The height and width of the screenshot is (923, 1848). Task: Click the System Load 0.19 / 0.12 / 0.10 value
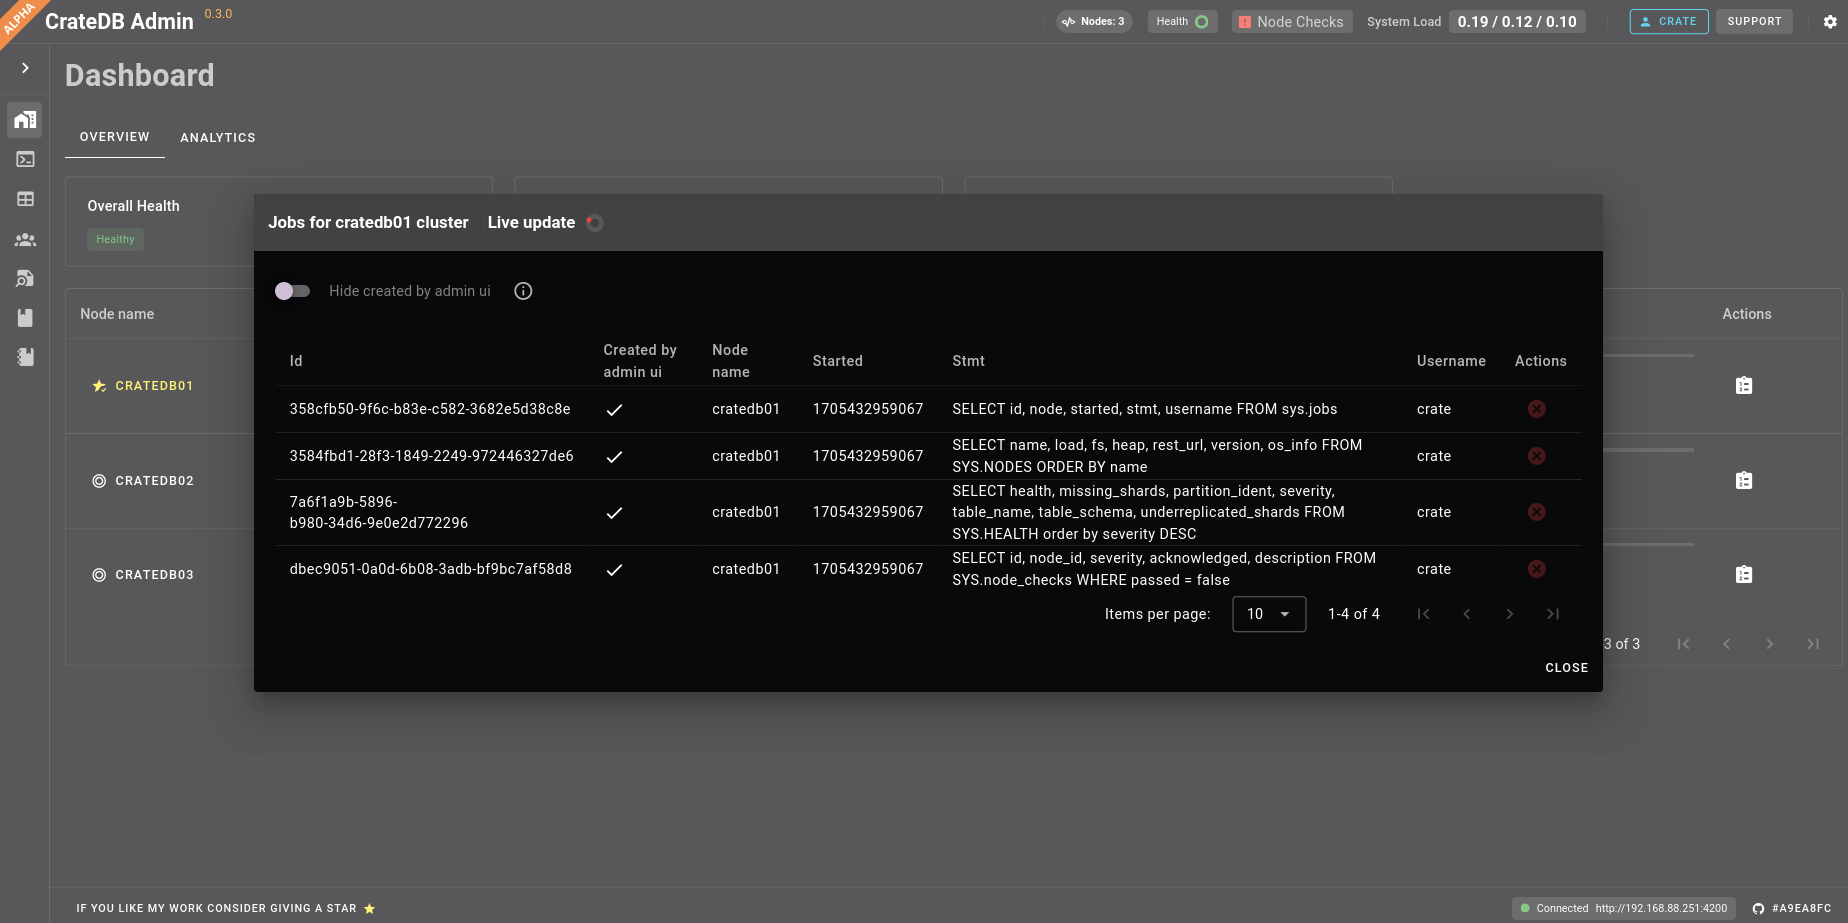click(1517, 21)
